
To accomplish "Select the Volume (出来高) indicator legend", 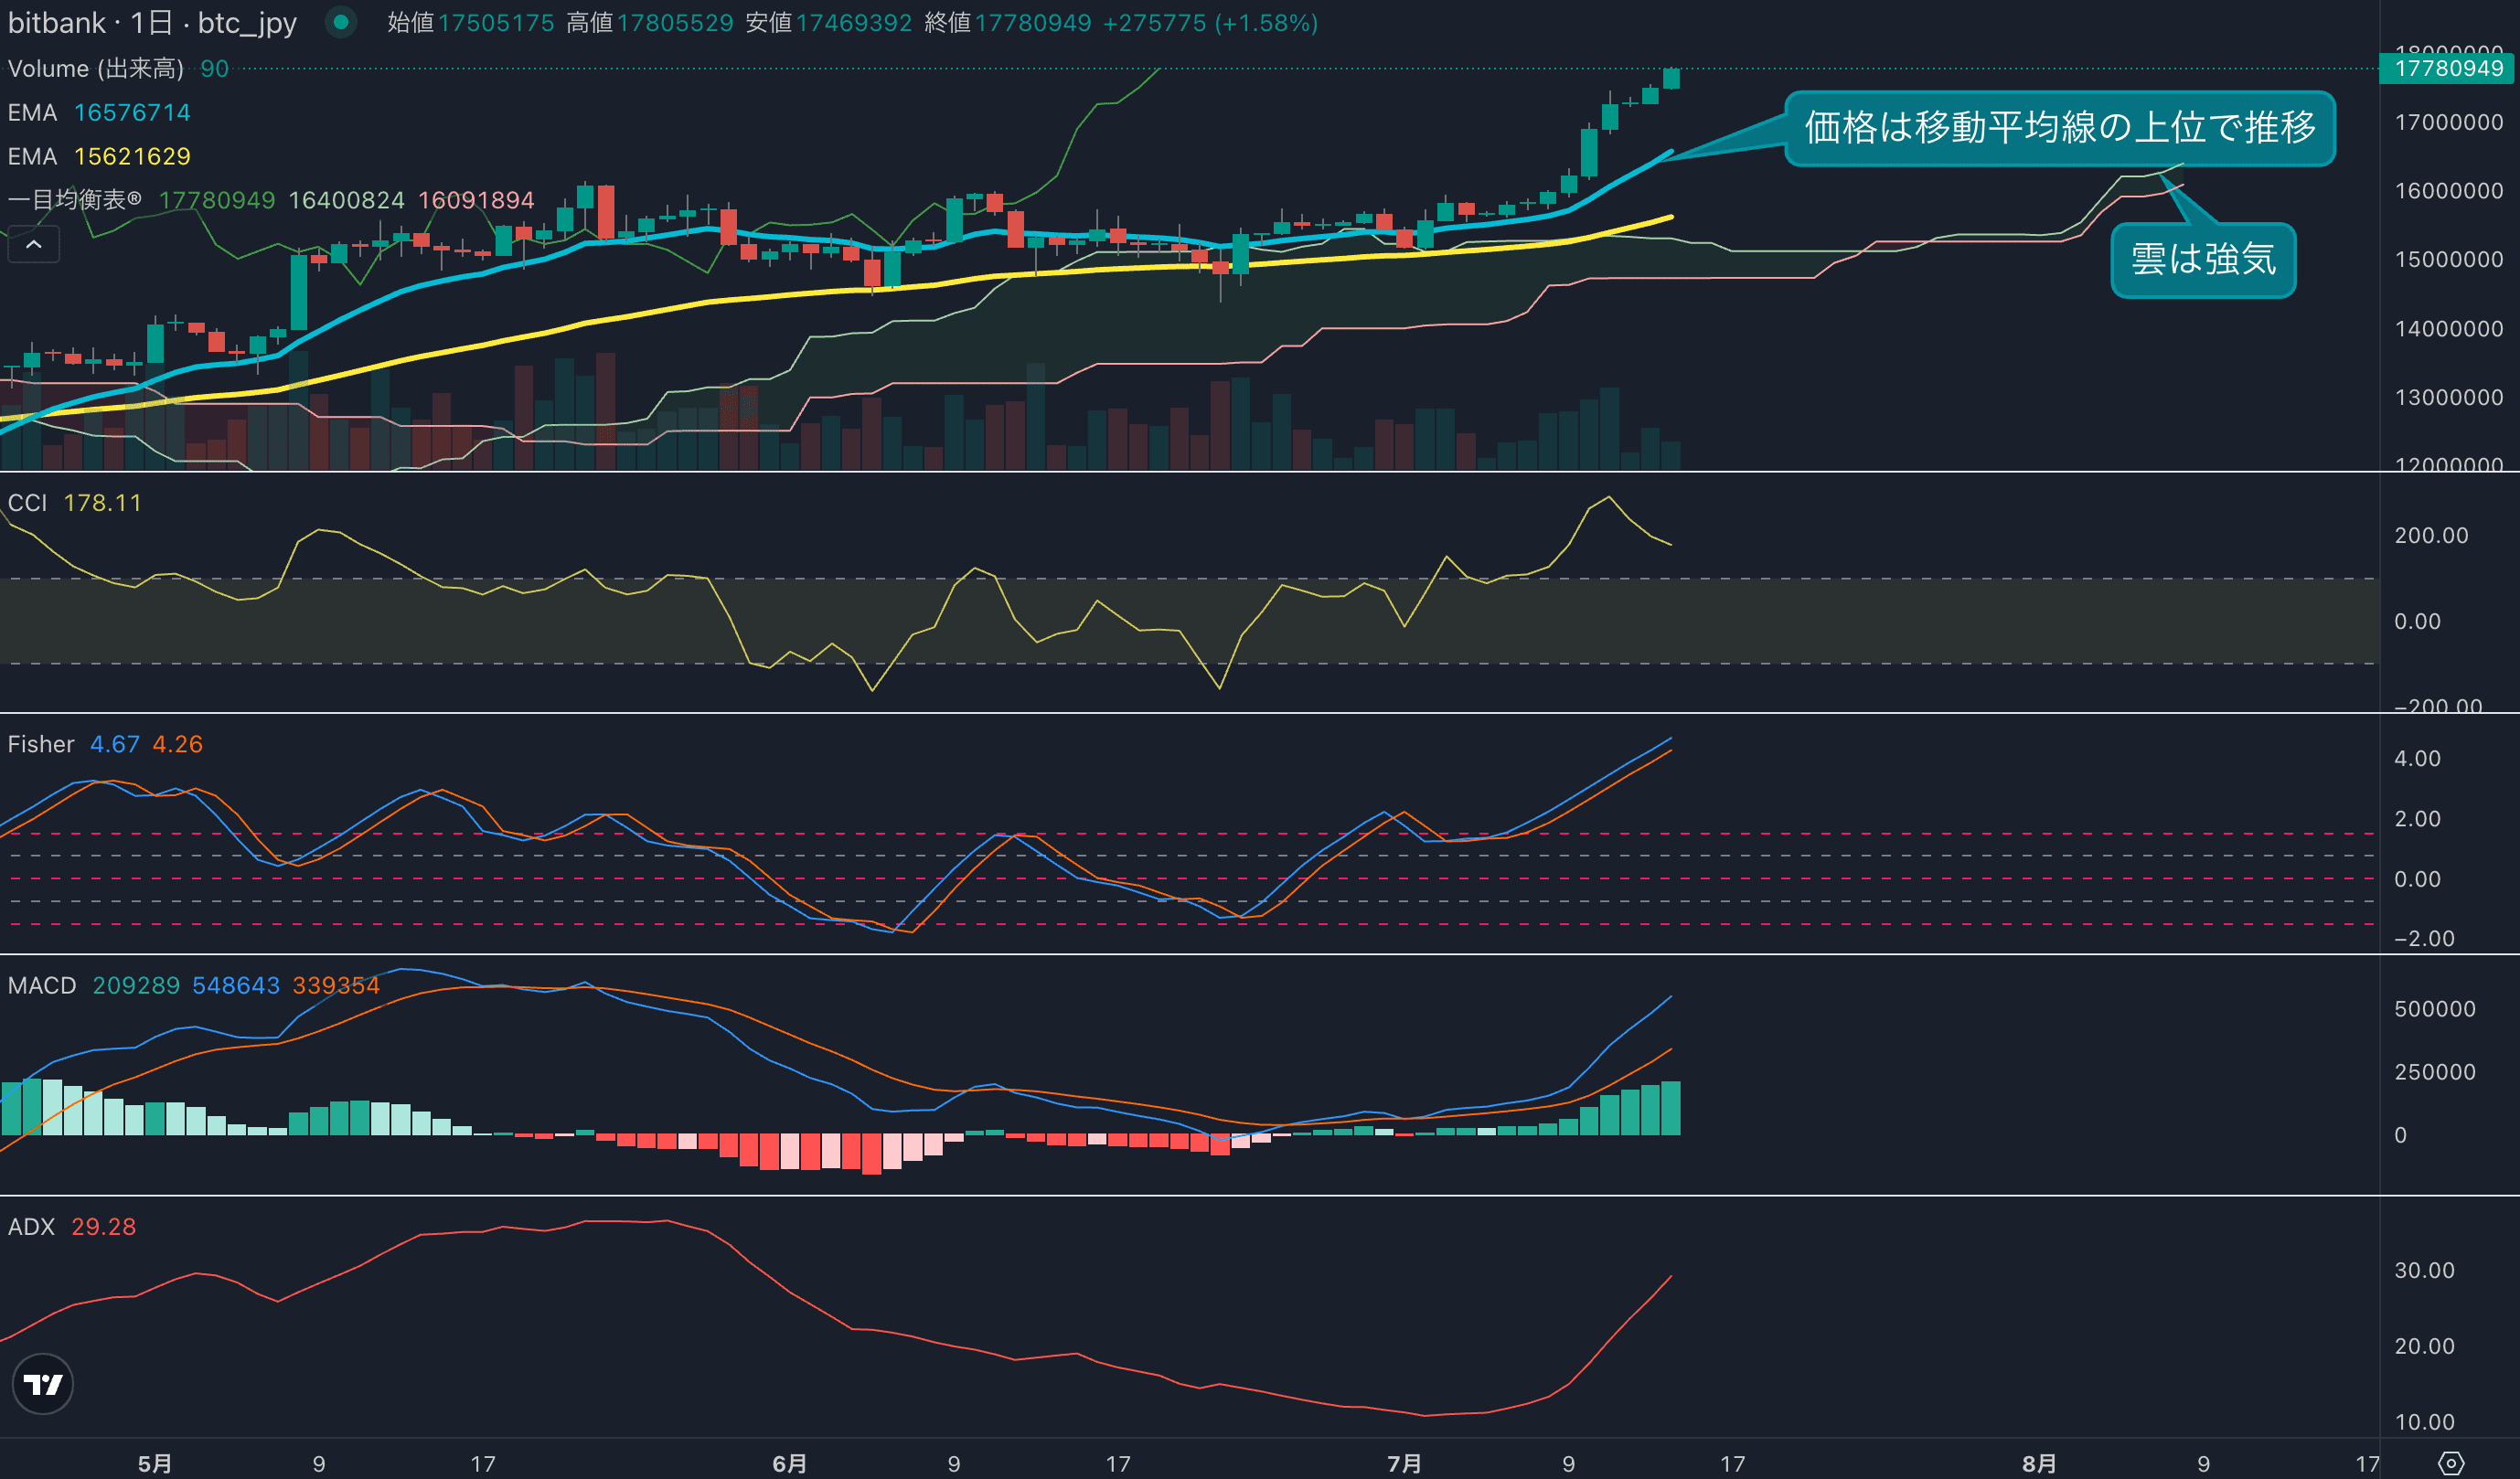I will tap(96, 69).
